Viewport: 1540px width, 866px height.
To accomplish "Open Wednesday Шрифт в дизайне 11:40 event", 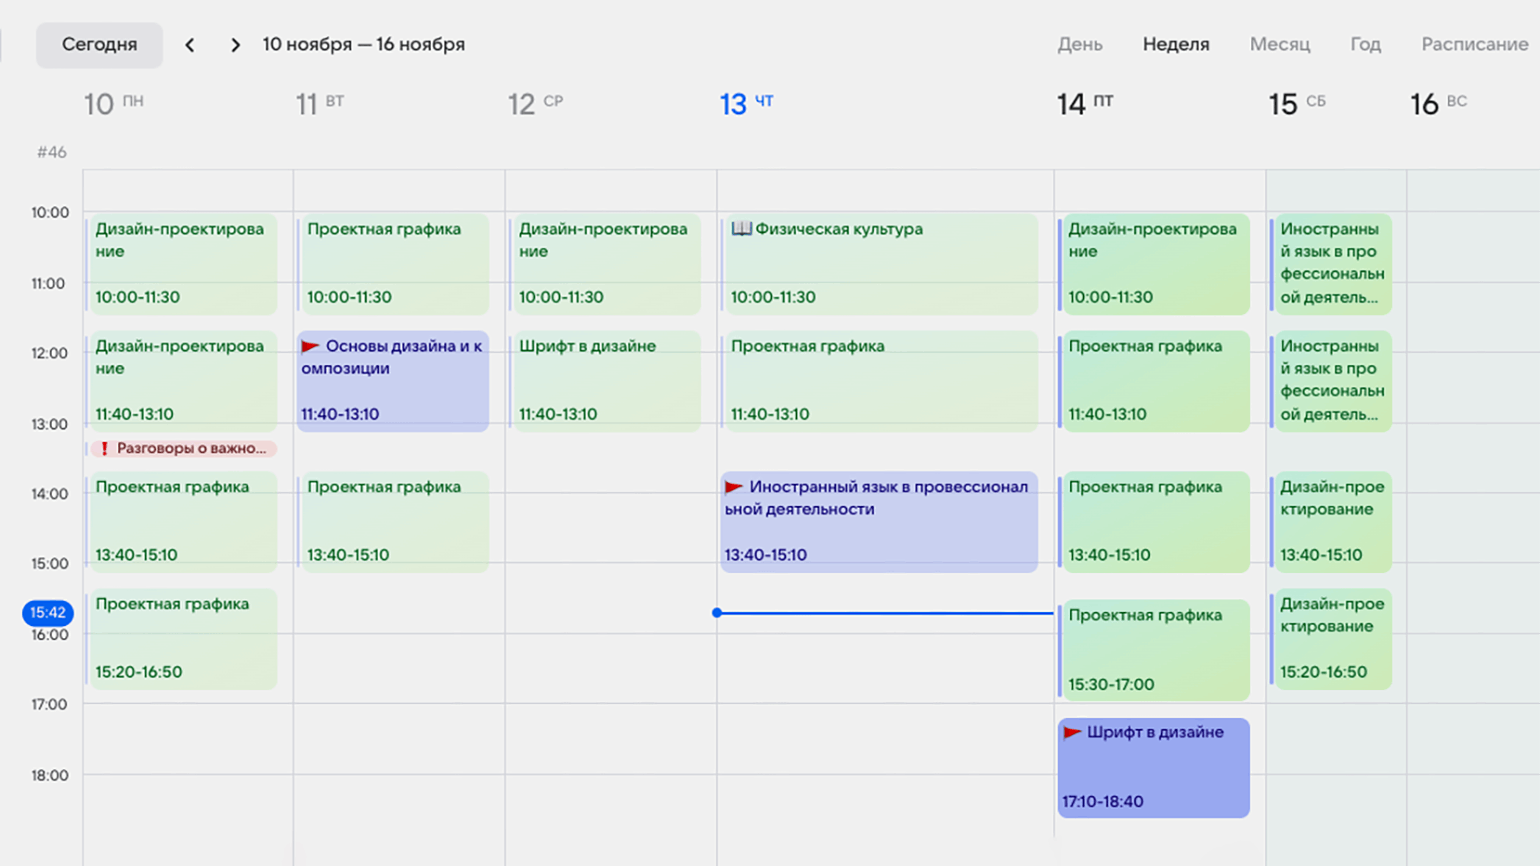I will (x=605, y=381).
